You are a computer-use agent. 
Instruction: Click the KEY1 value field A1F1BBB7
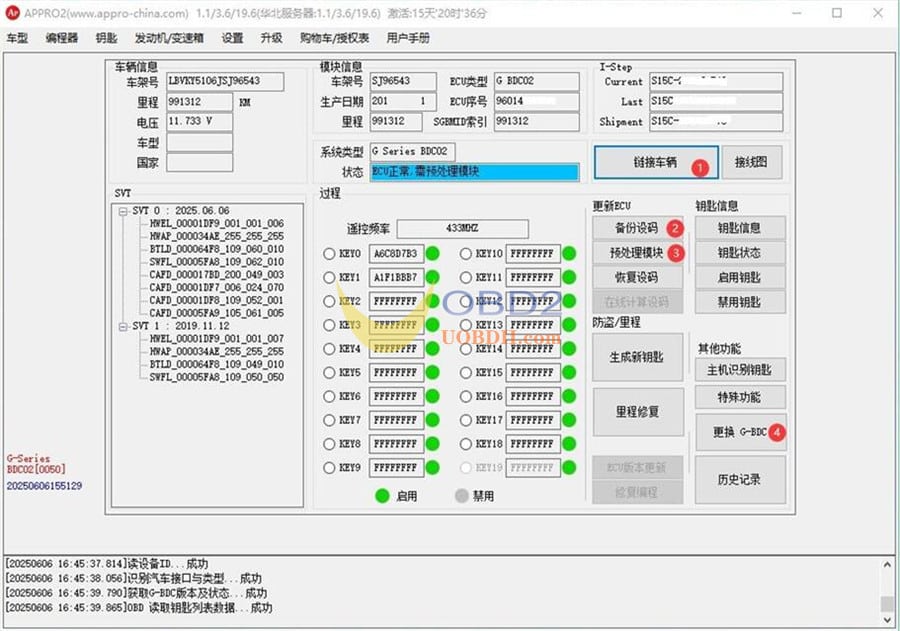click(396, 277)
